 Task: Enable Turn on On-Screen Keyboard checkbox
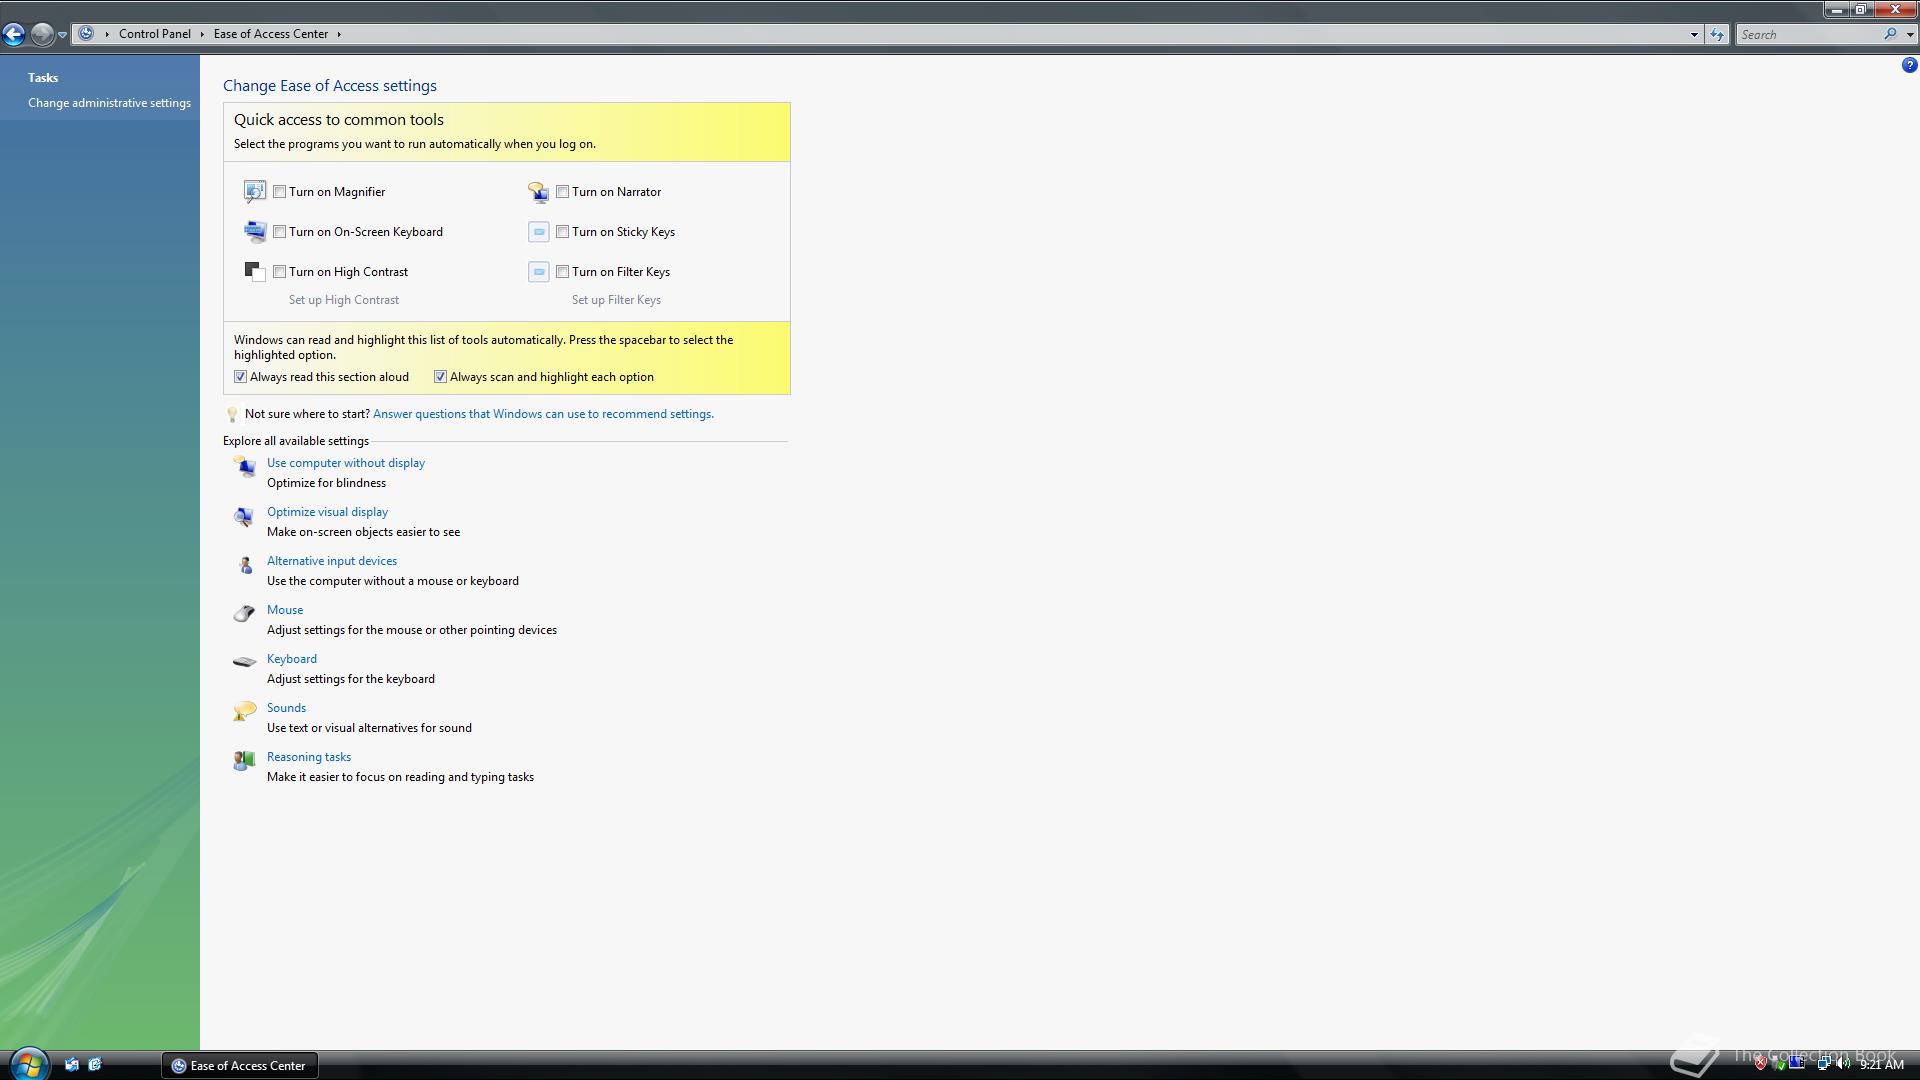280,232
